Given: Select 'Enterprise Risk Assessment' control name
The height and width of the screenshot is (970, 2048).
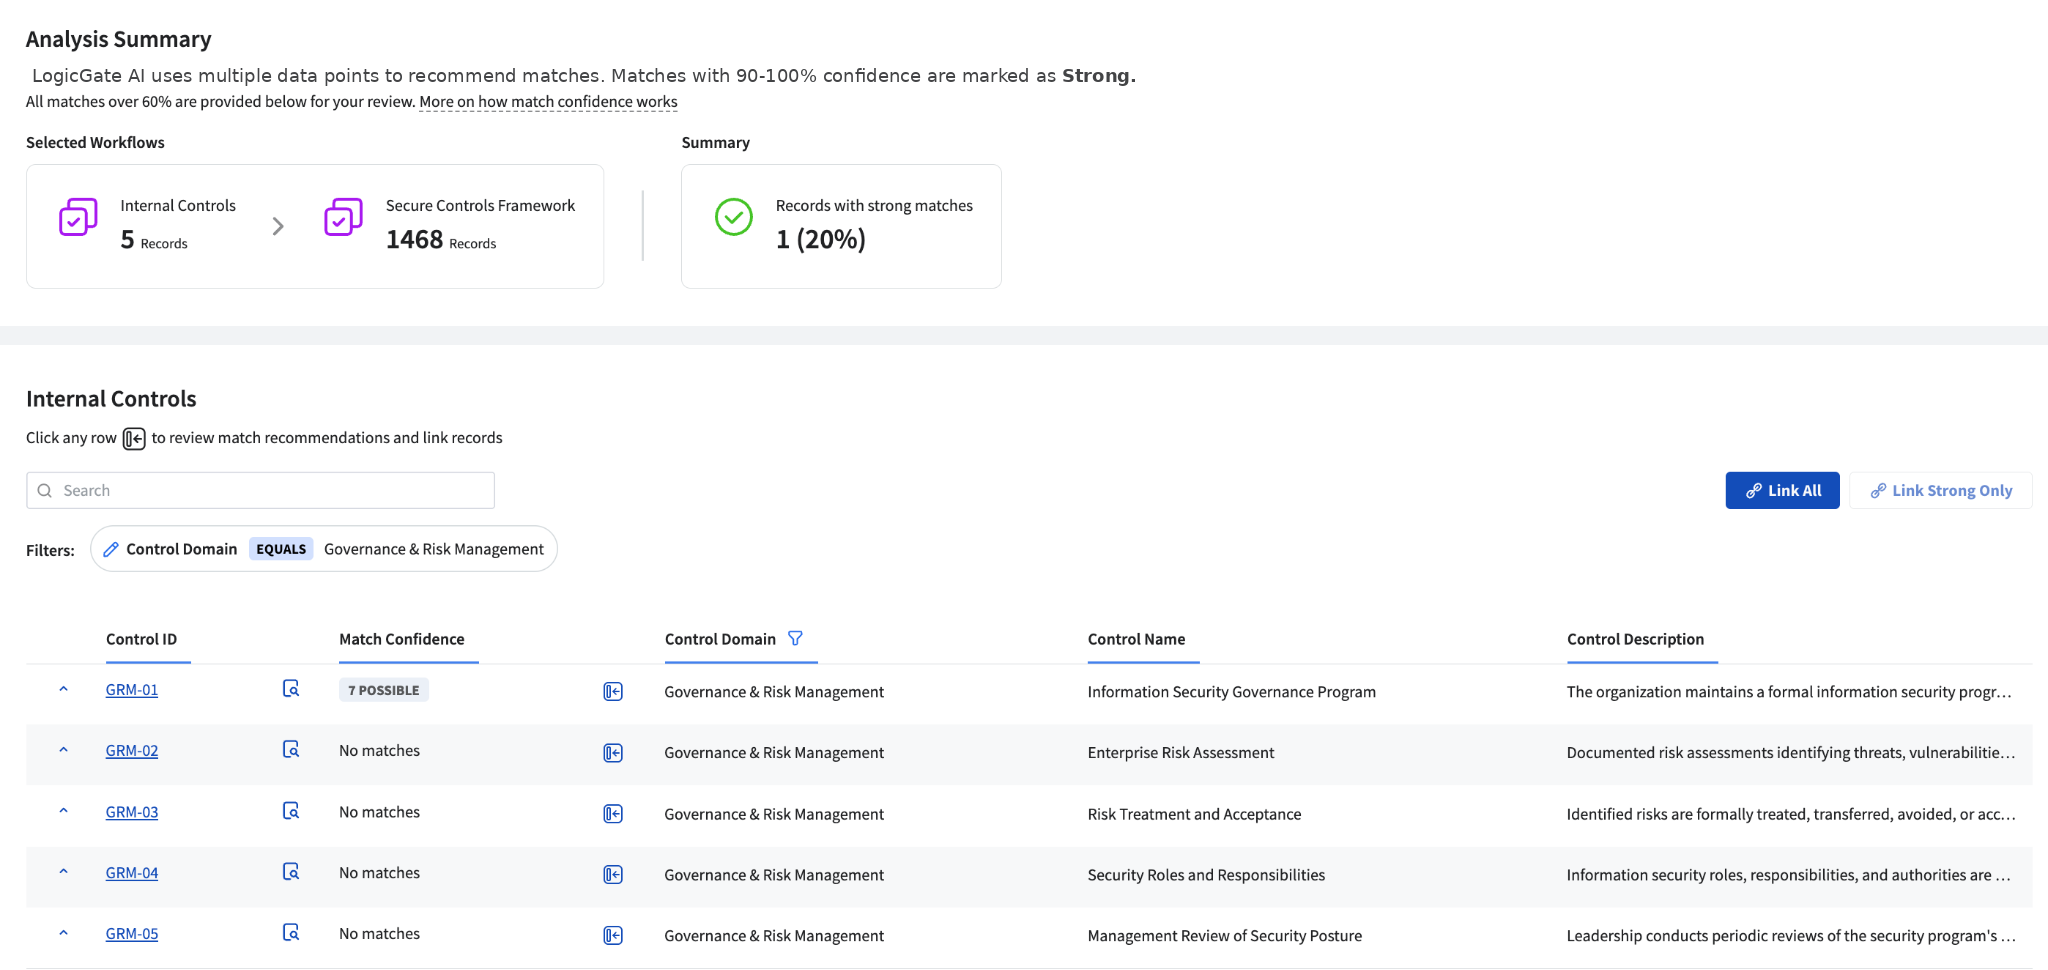Looking at the screenshot, I should click(x=1181, y=753).
